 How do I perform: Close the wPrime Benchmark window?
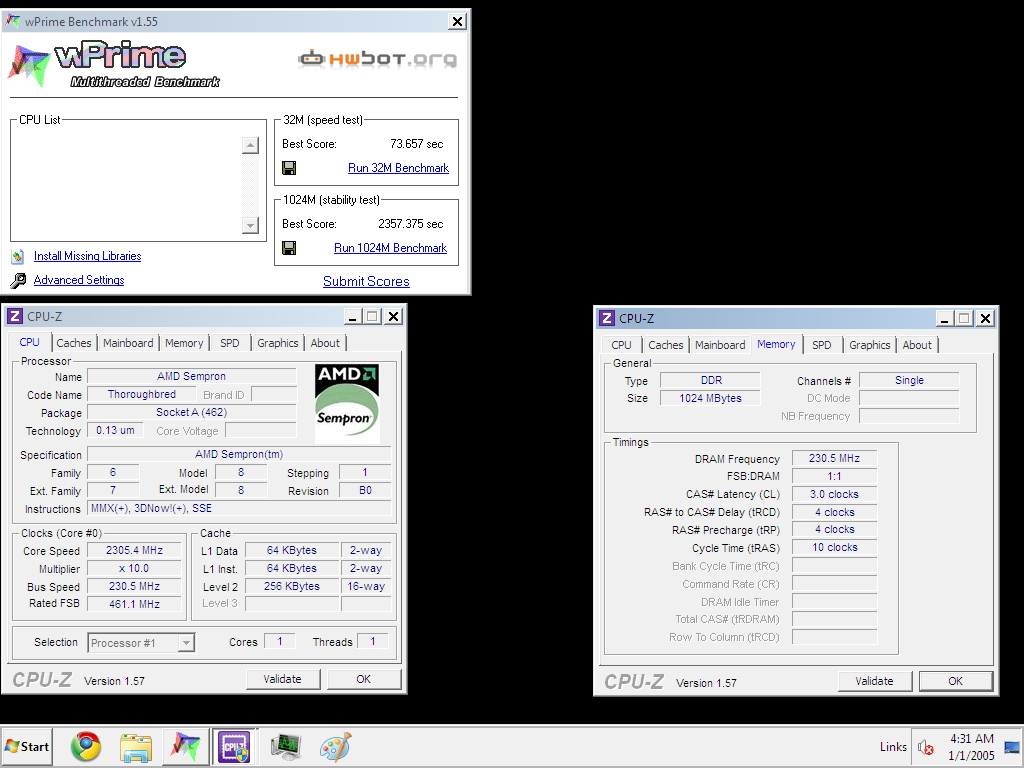[x=458, y=22]
